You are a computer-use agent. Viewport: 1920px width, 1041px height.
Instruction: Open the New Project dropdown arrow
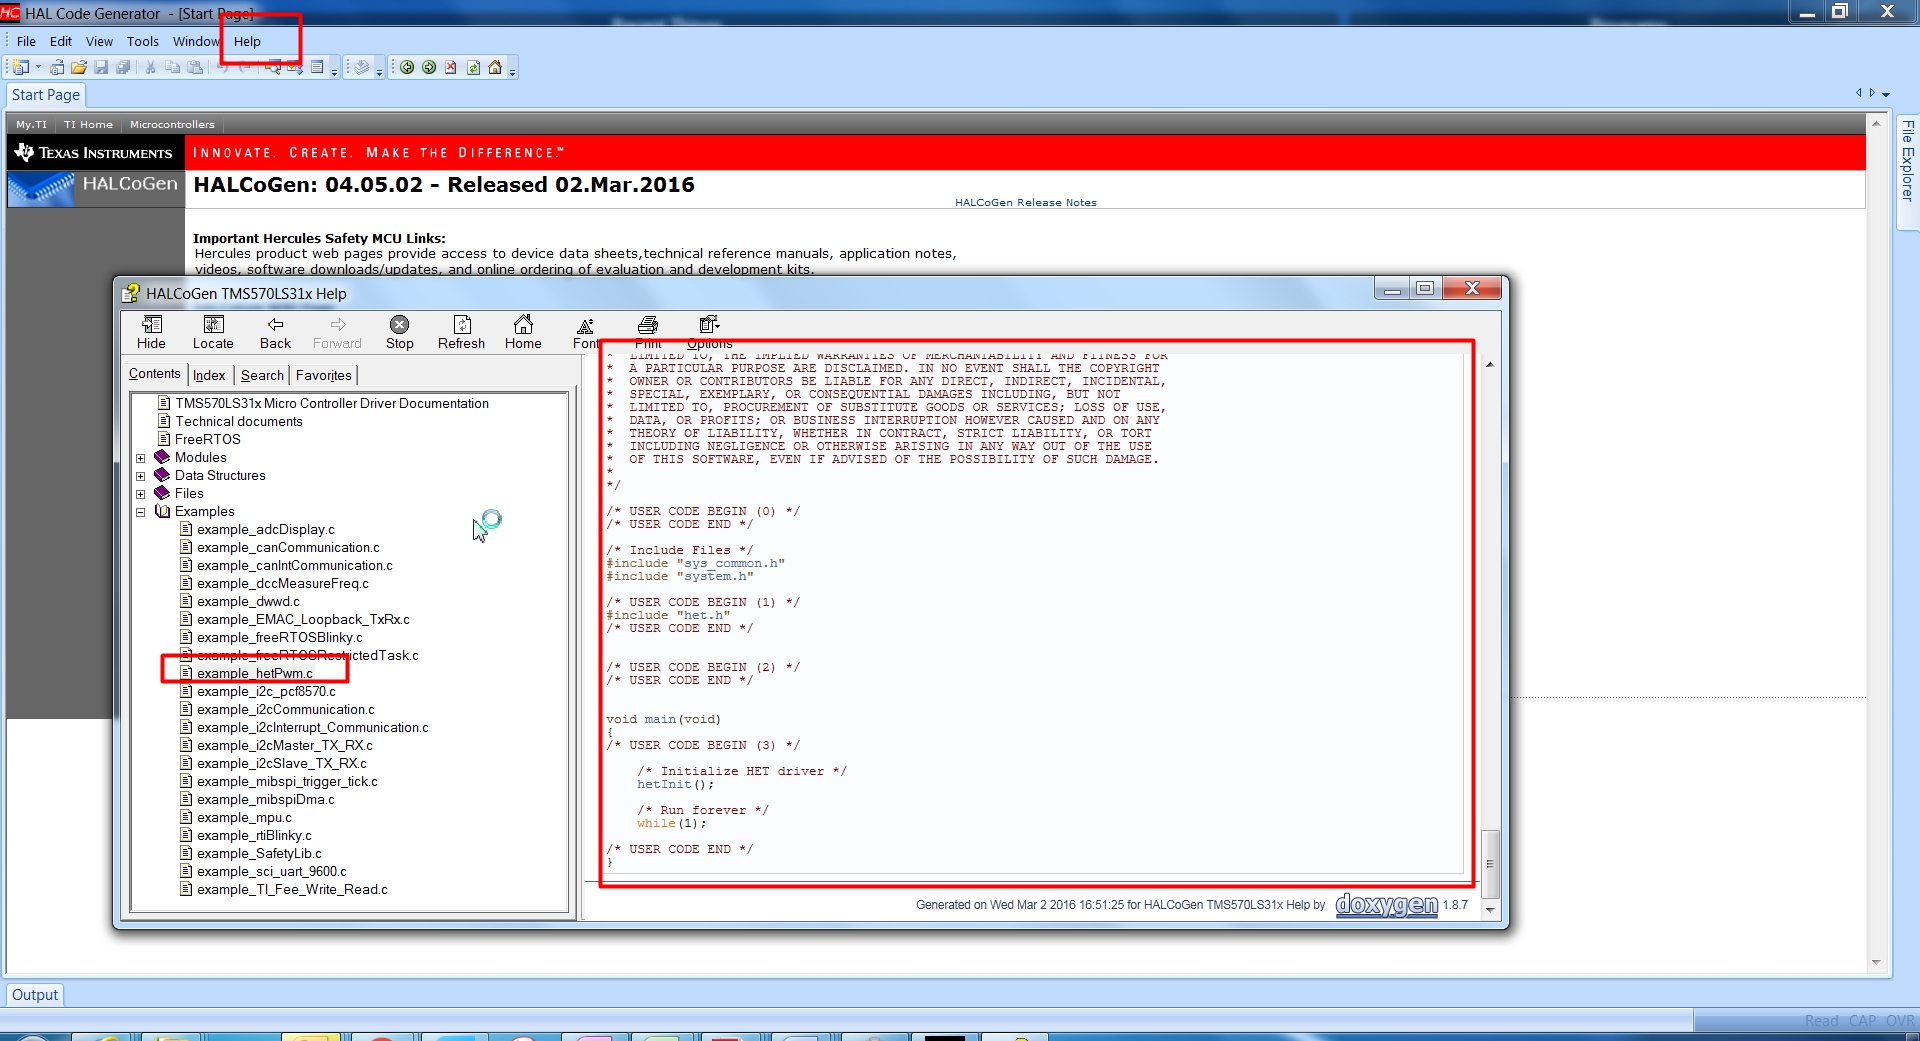[39, 67]
